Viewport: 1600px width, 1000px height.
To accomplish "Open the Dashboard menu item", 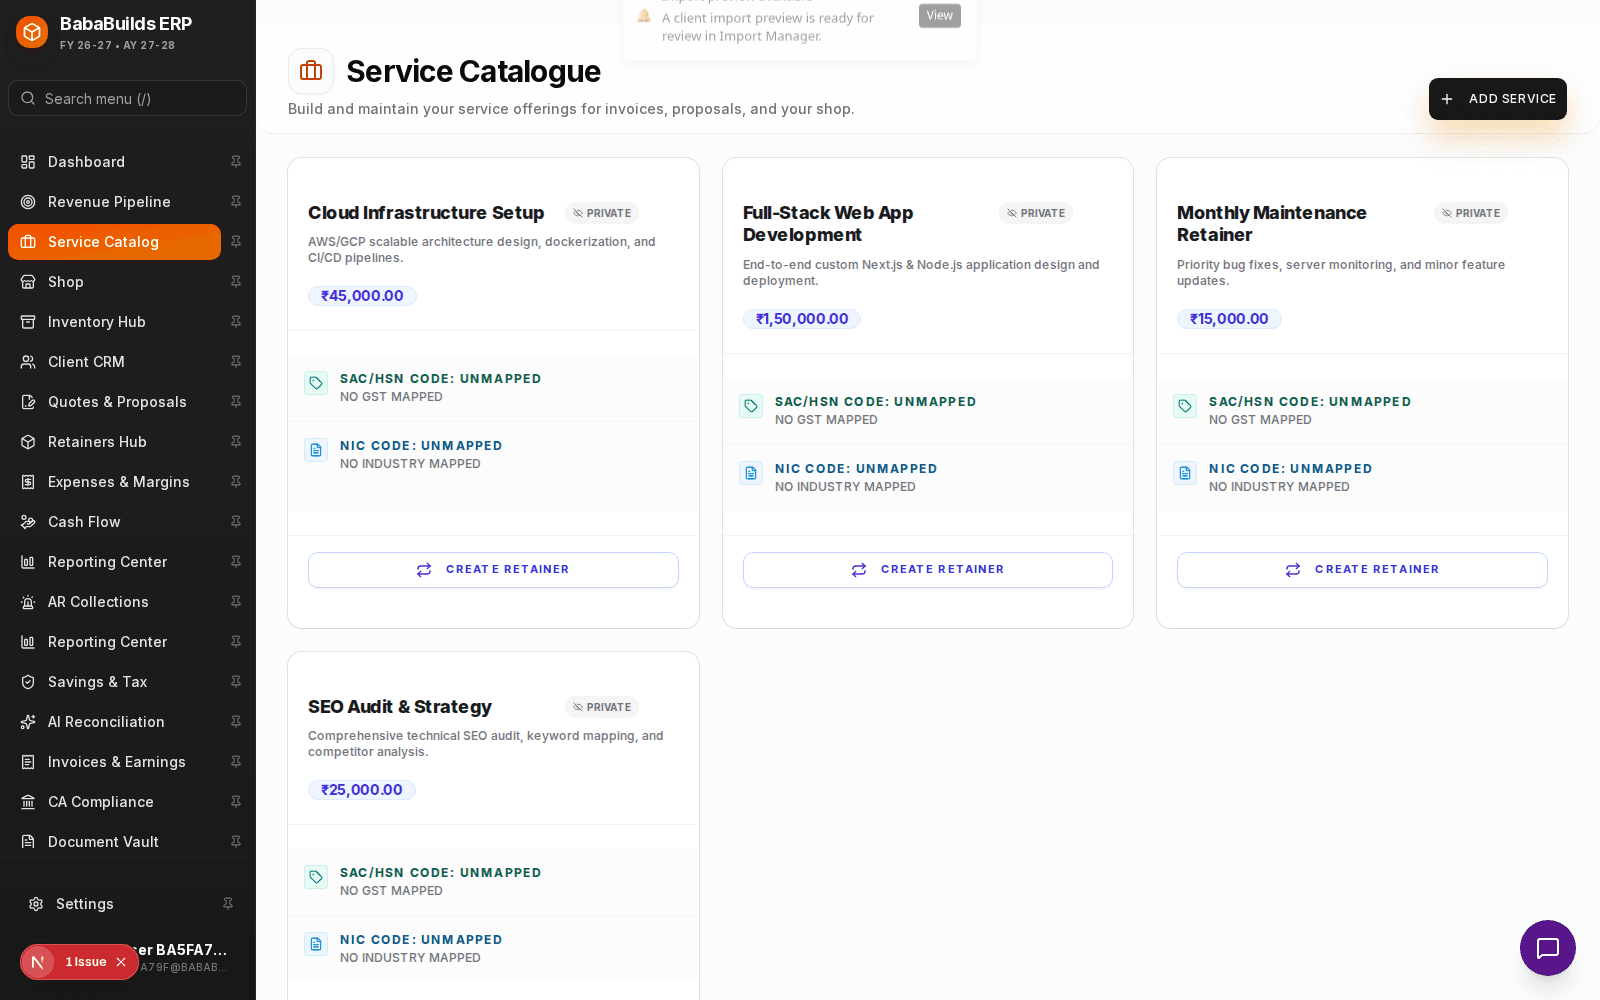I will coord(114,162).
